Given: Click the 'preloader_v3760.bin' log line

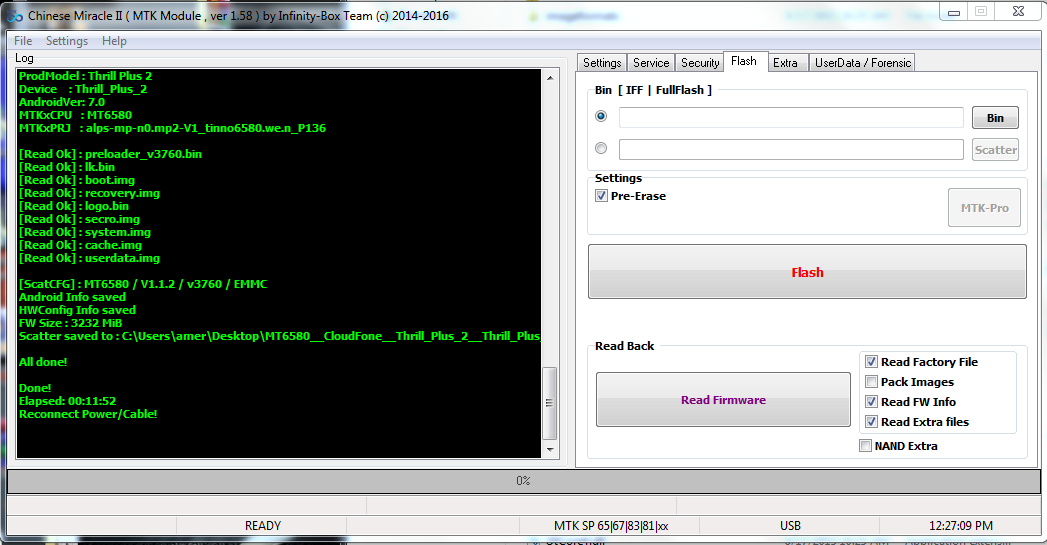Looking at the screenshot, I should 110,154.
